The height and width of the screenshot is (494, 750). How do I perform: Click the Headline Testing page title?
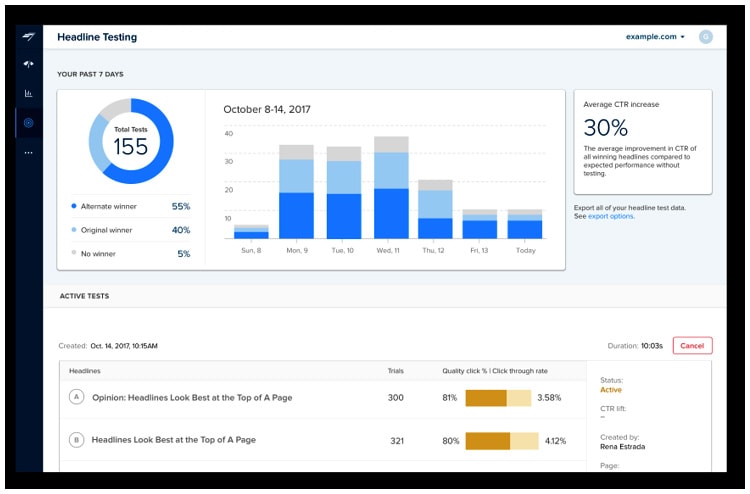pos(97,37)
